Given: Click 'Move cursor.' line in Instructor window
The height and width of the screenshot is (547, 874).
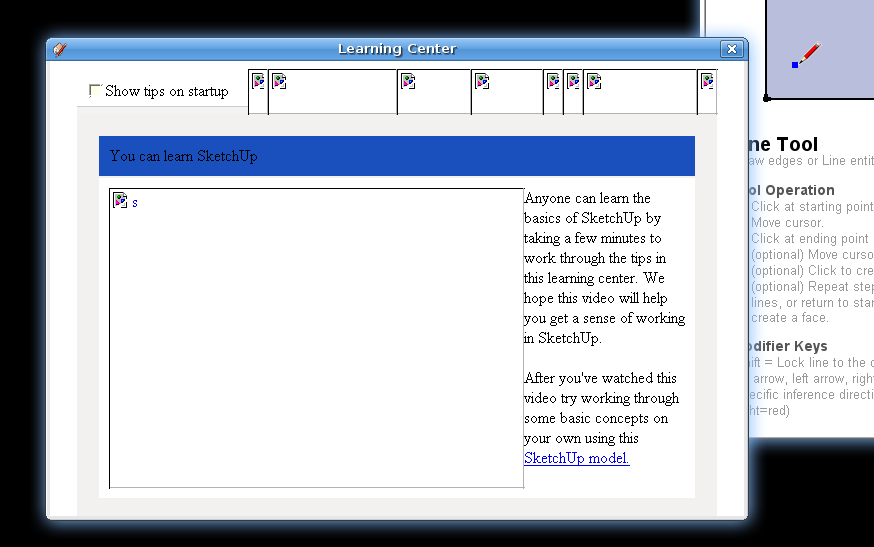Looking at the screenshot, I should point(787,222).
